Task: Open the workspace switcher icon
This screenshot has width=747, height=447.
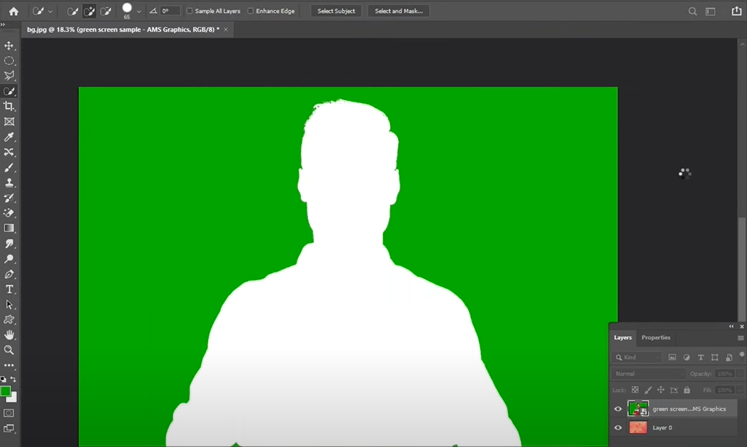Action: pos(710,11)
